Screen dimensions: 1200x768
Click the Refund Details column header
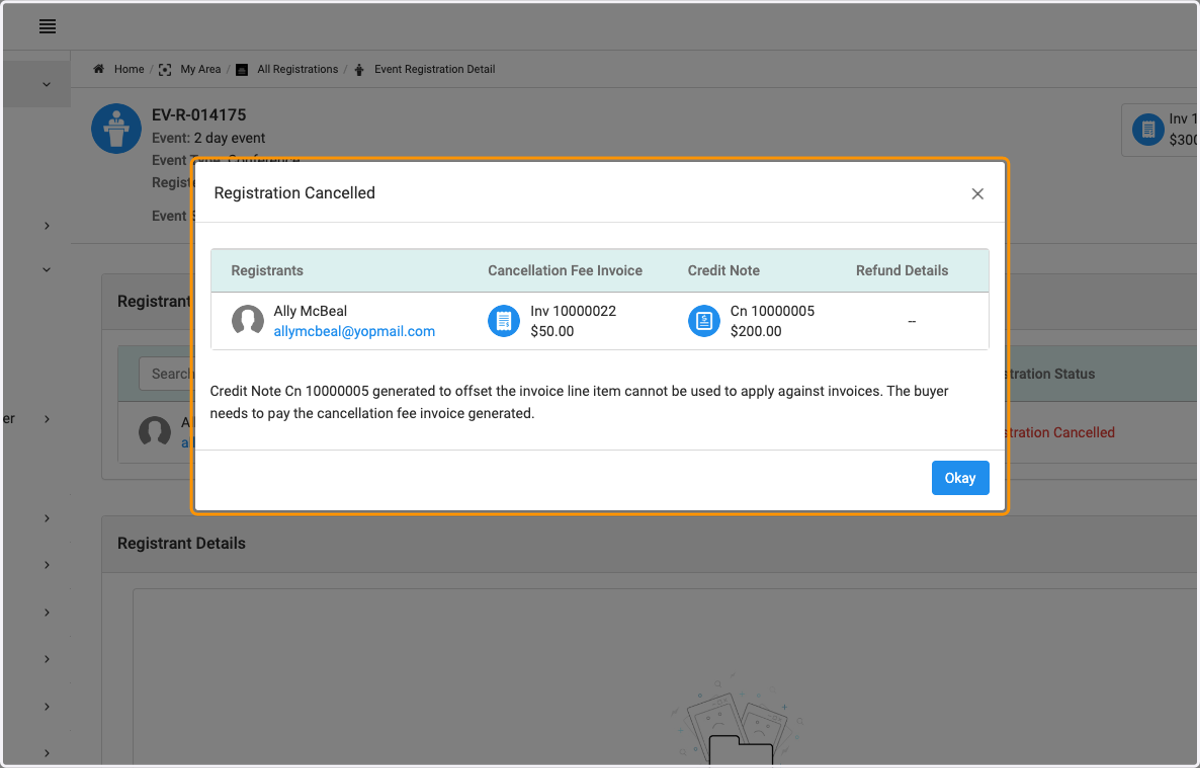(x=902, y=270)
